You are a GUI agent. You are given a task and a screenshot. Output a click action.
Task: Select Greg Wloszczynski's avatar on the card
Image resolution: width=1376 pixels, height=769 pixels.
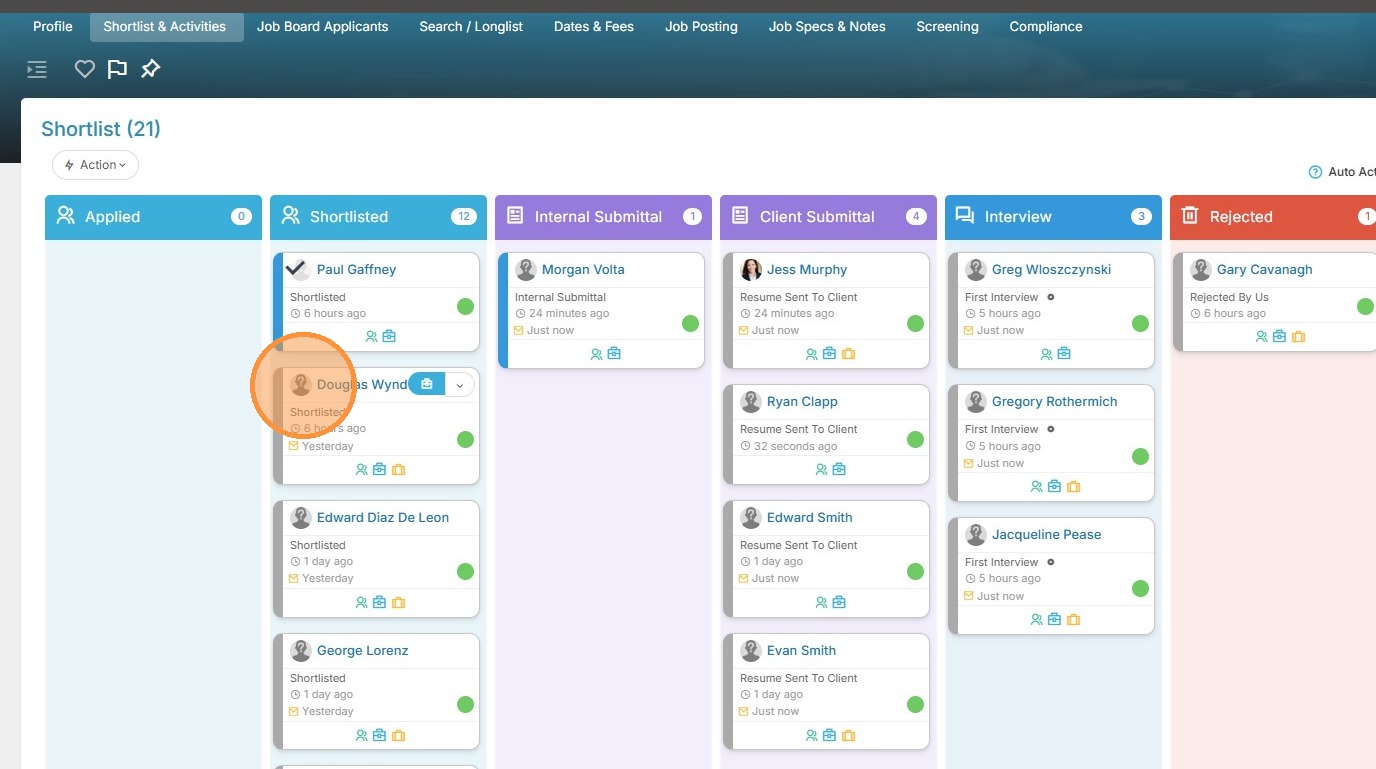pyautogui.click(x=976, y=269)
